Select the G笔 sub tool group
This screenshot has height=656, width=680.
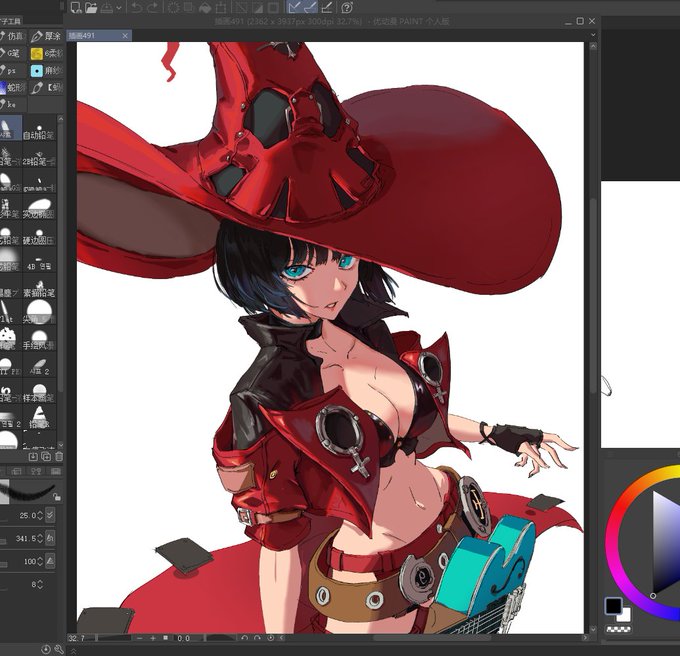(x=13, y=53)
